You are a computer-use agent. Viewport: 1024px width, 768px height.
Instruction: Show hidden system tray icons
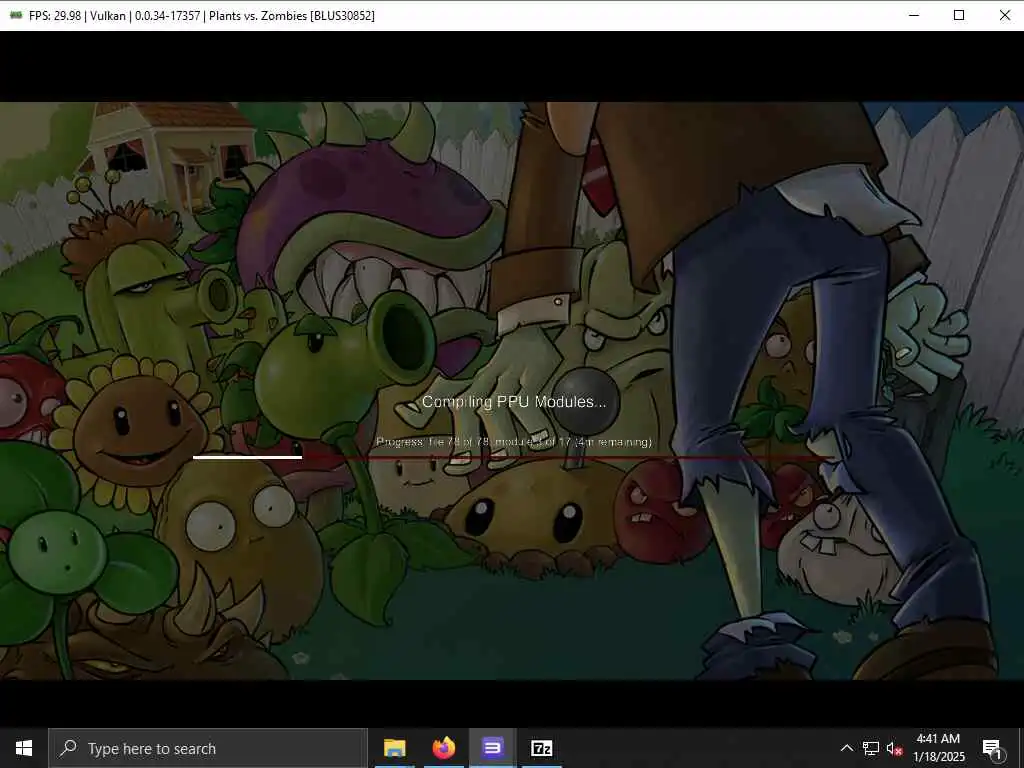(846, 748)
